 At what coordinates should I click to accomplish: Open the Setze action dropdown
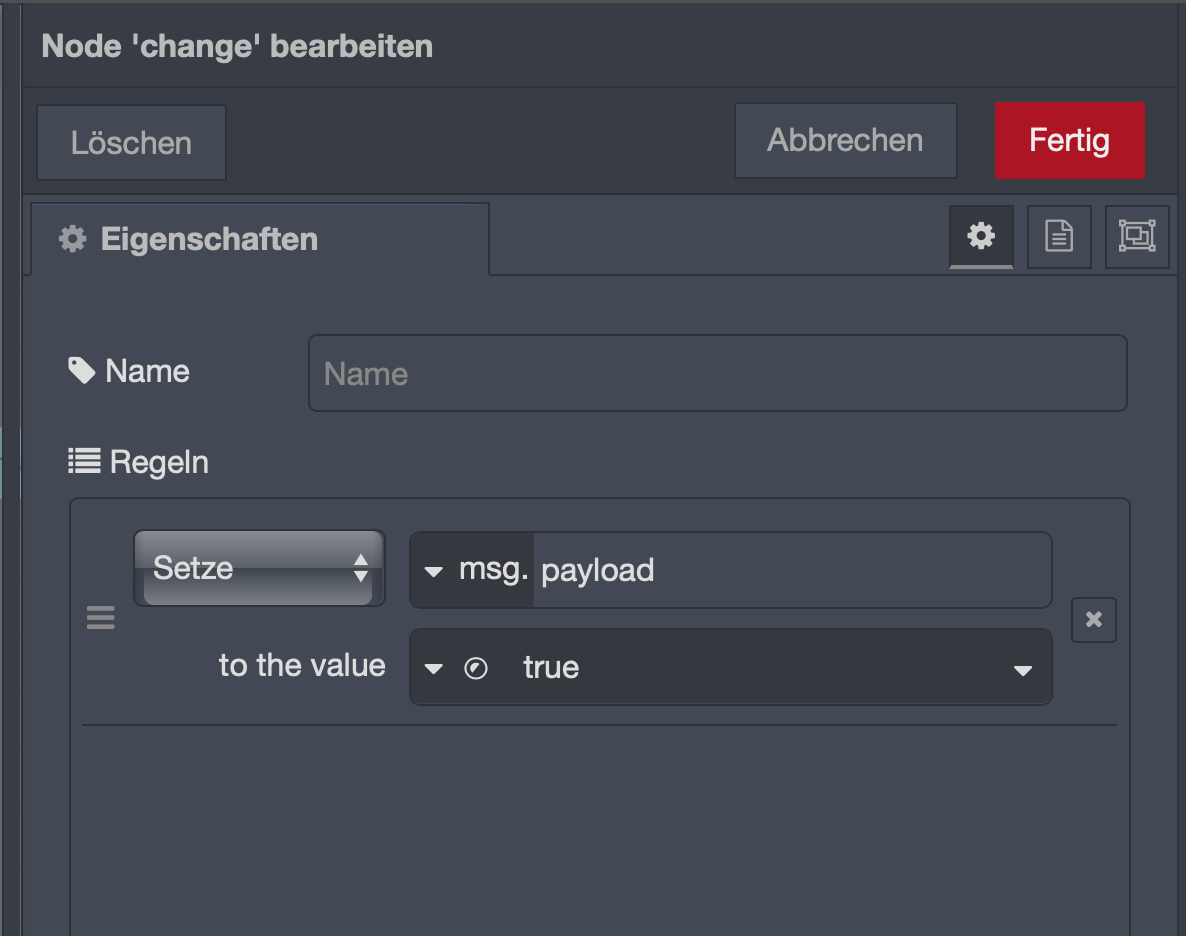[x=259, y=568]
